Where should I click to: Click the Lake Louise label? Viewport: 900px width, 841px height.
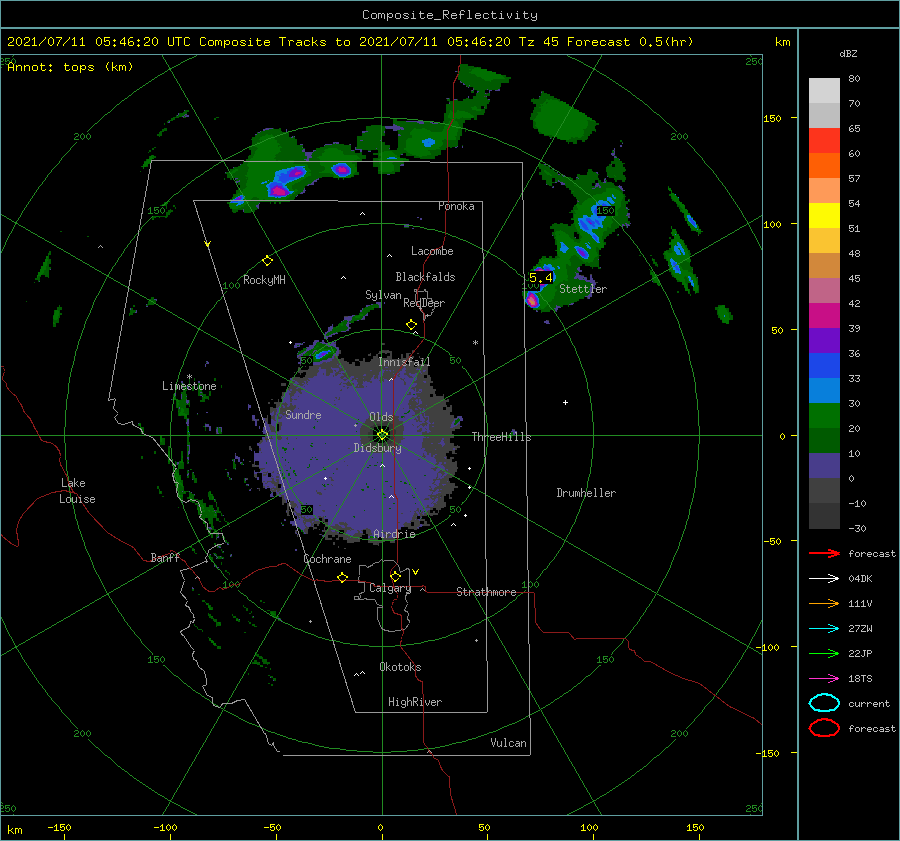[77, 491]
